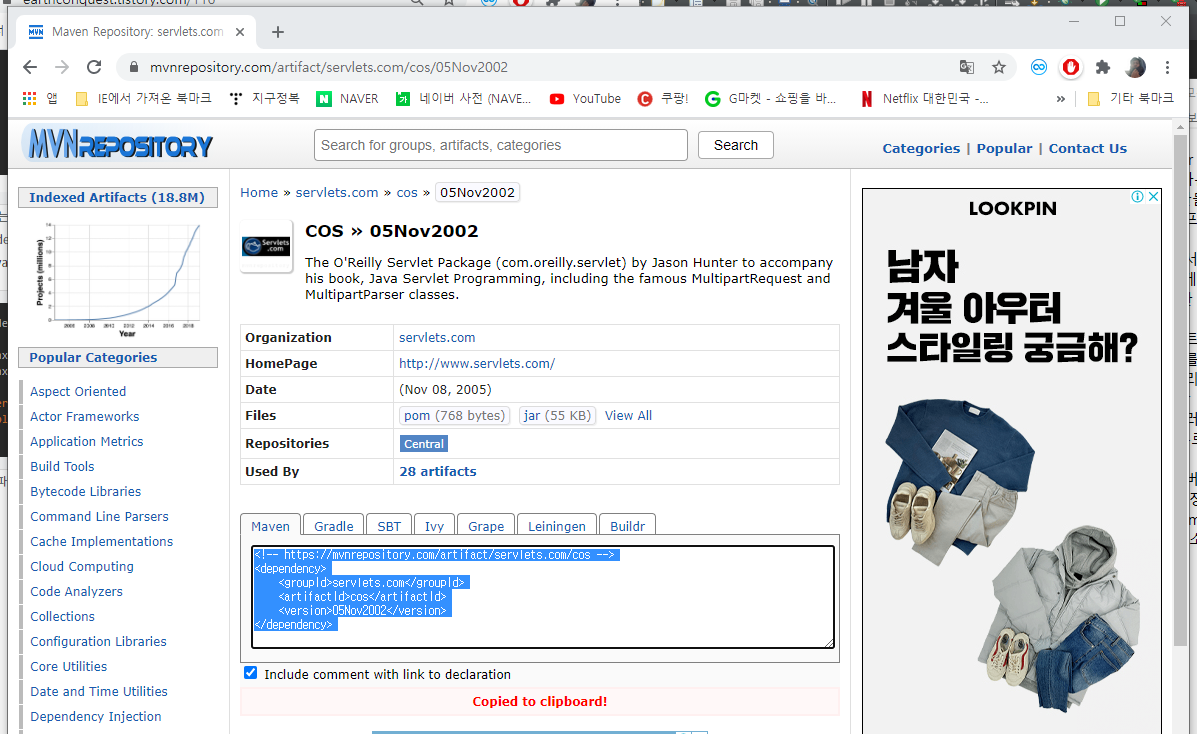
Task: Open the Aspect Oriented category
Action: (78, 391)
